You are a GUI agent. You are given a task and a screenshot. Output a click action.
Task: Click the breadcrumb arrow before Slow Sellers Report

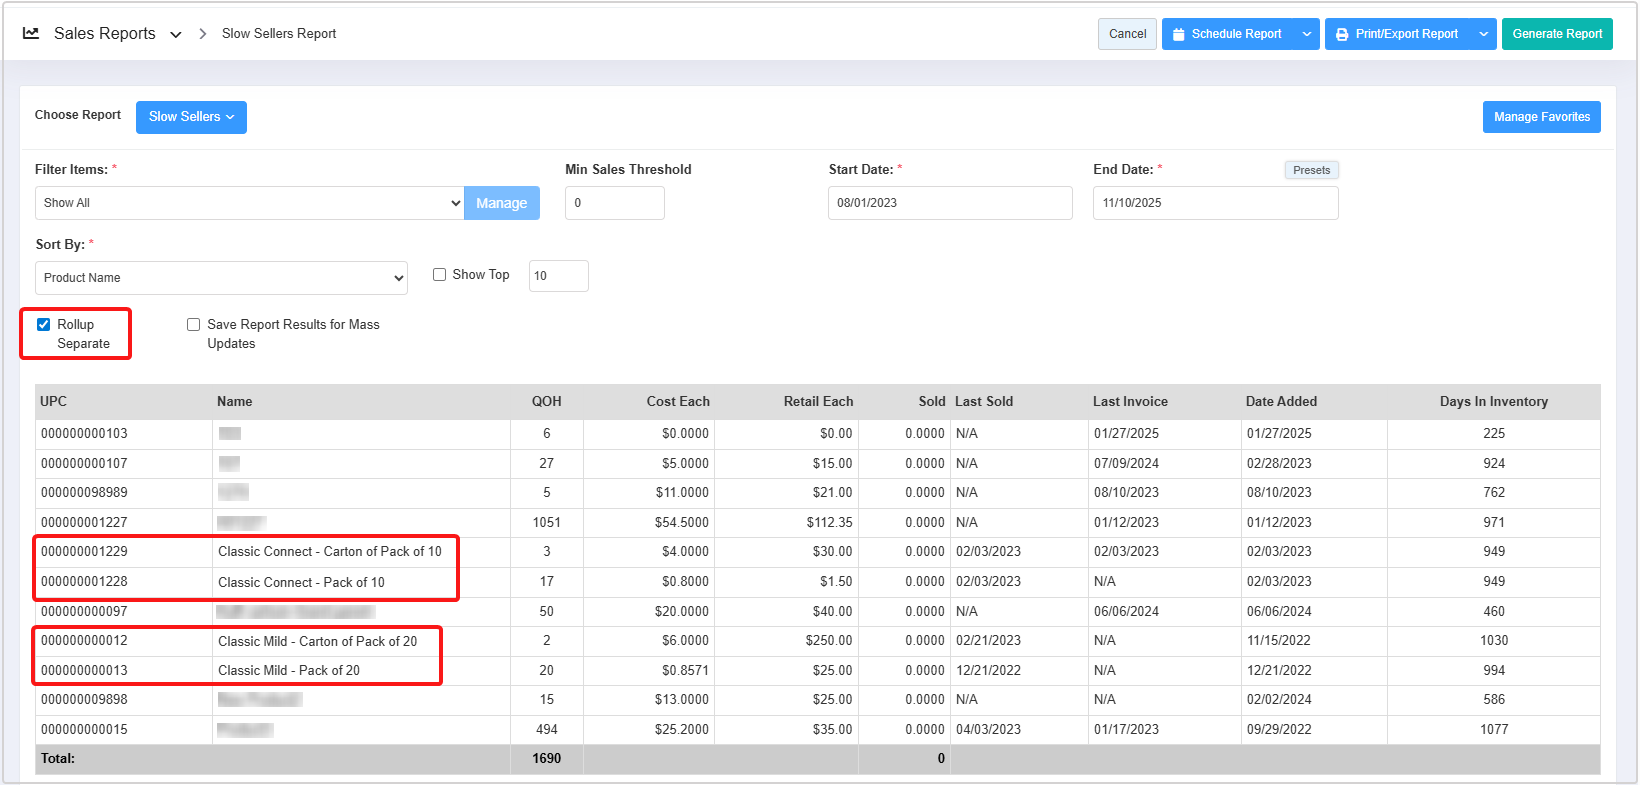click(x=202, y=34)
